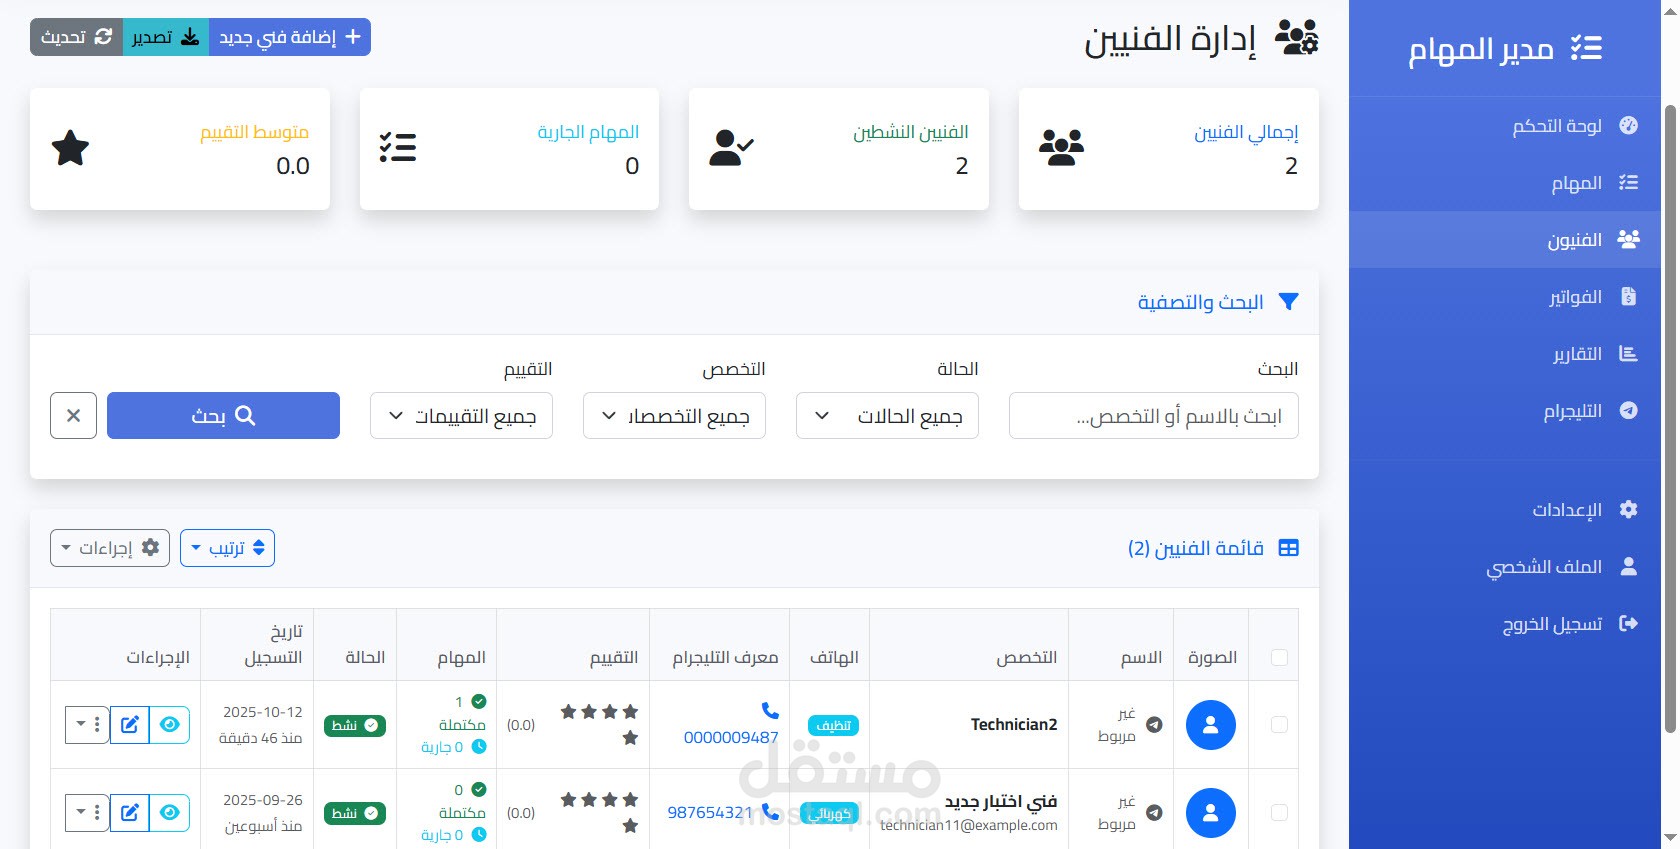Click the بحث search button
This screenshot has width=1680, height=849.
223,416
